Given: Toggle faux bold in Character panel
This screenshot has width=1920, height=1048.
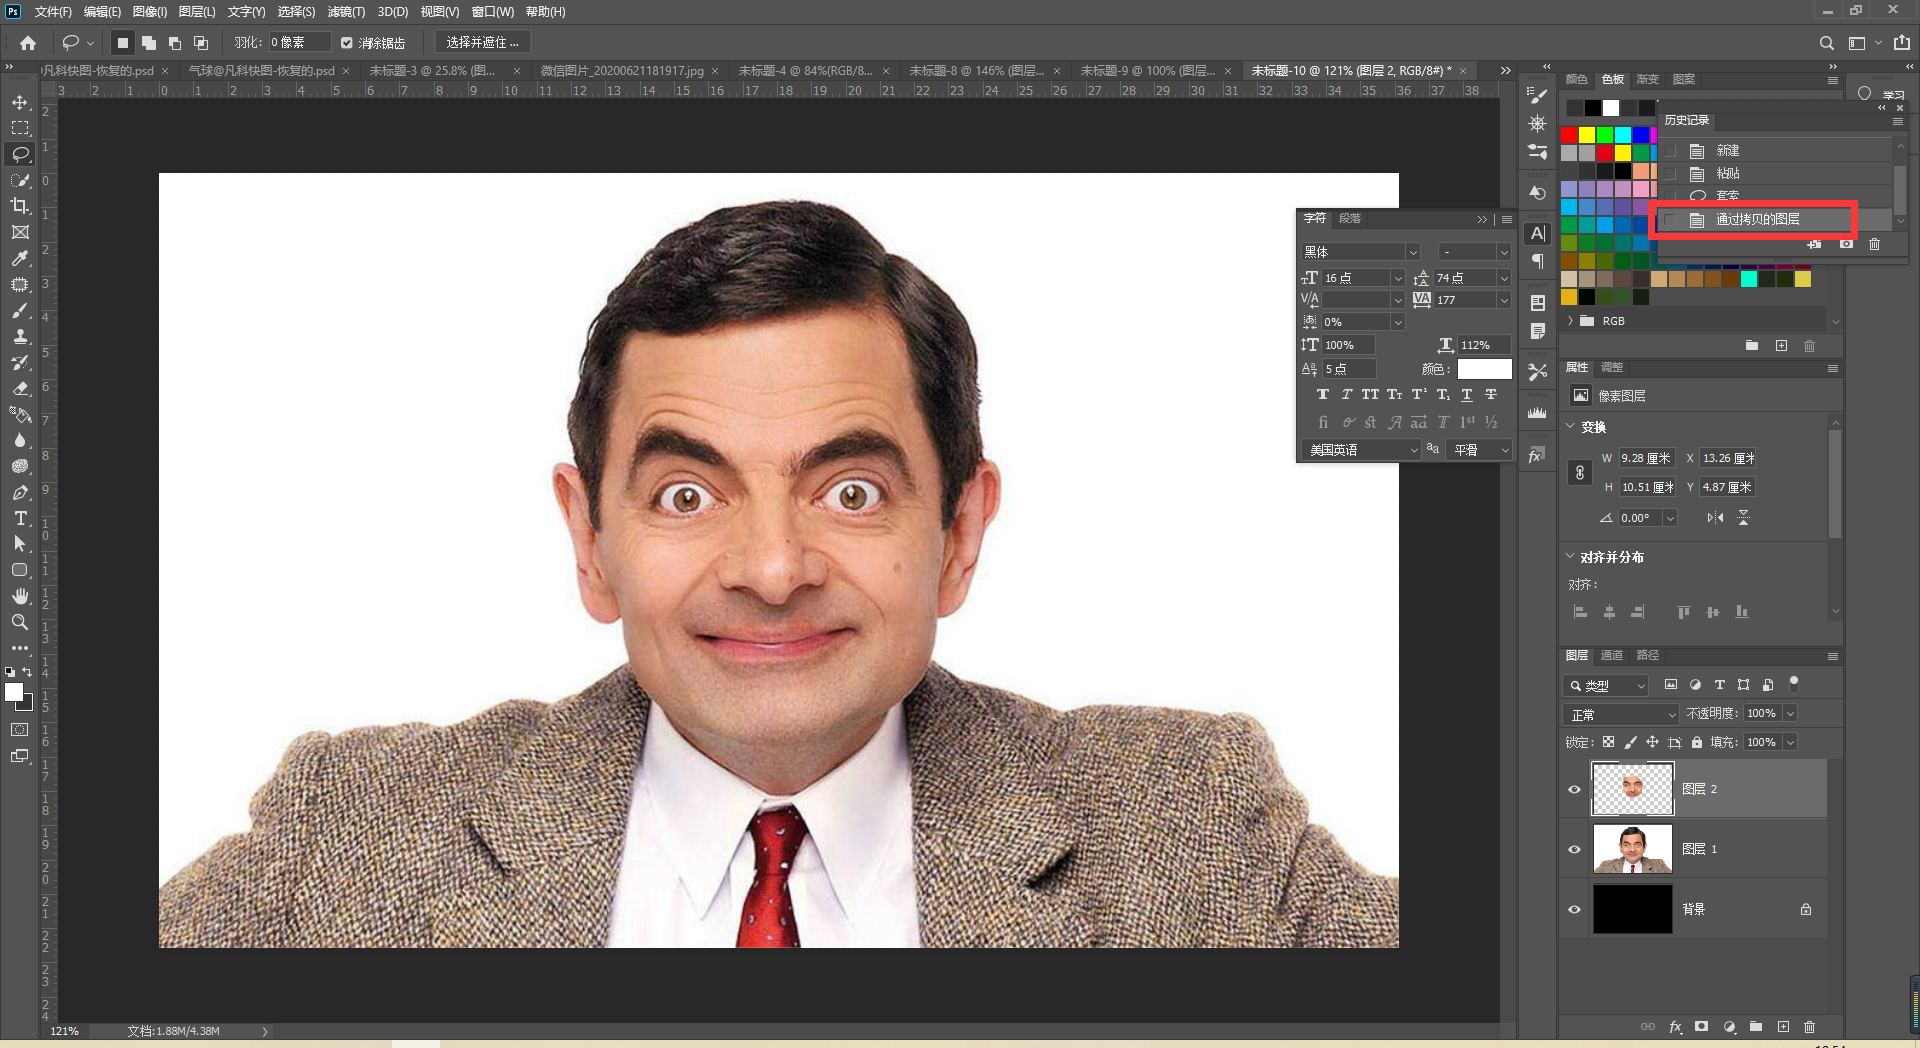Looking at the screenshot, I should click(1323, 395).
